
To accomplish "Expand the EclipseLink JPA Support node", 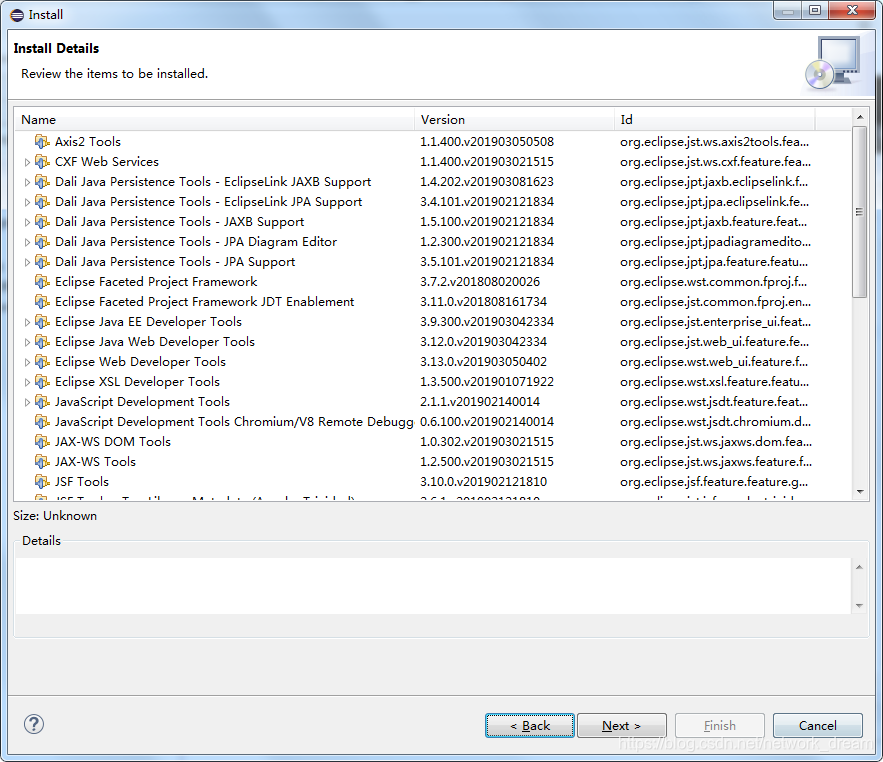I will 27,202.
